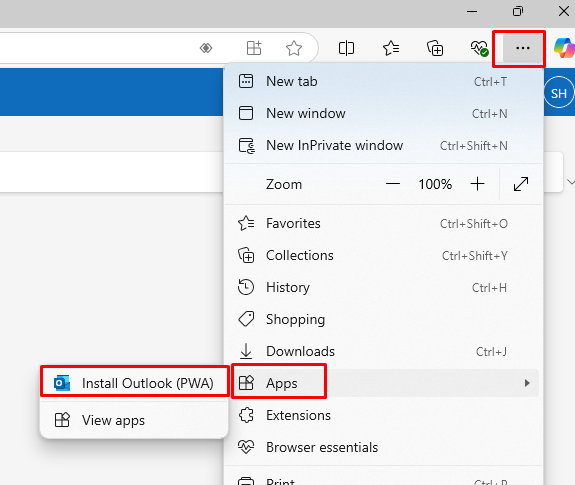Viewport: 575px width, 485px height.
Task: Open Browser essentials menu entry
Action: (x=384, y=447)
